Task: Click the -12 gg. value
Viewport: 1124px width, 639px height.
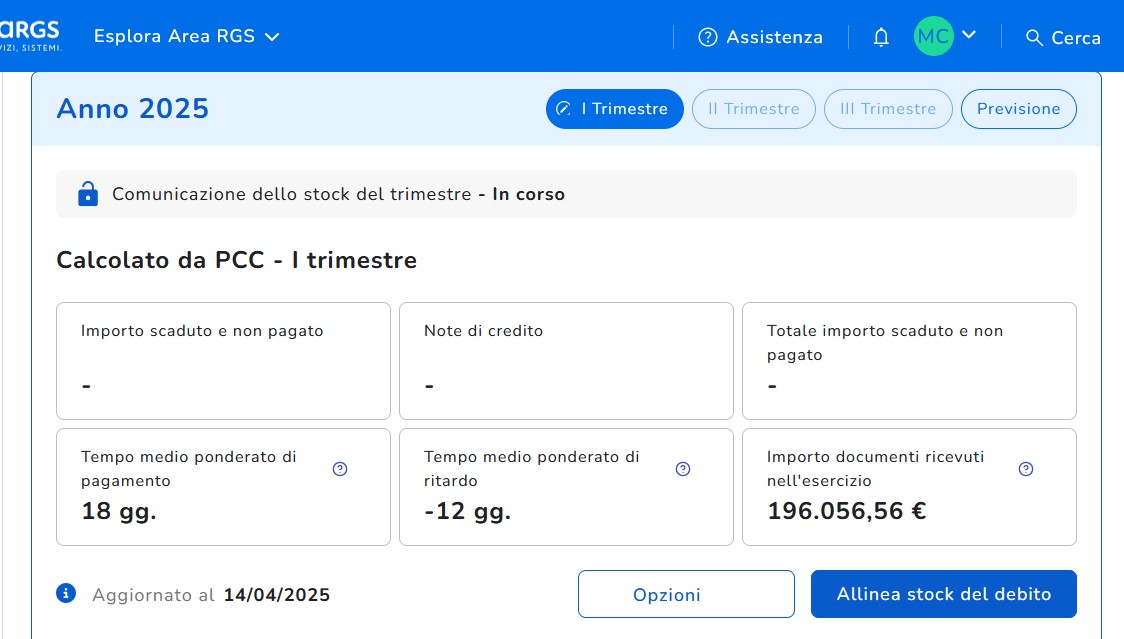Action: [467, 511]
